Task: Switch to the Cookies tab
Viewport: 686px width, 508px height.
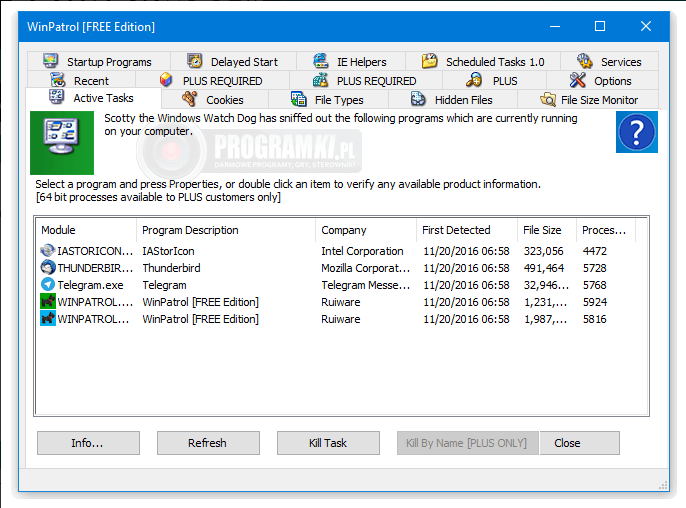Action: click(215, 100)
